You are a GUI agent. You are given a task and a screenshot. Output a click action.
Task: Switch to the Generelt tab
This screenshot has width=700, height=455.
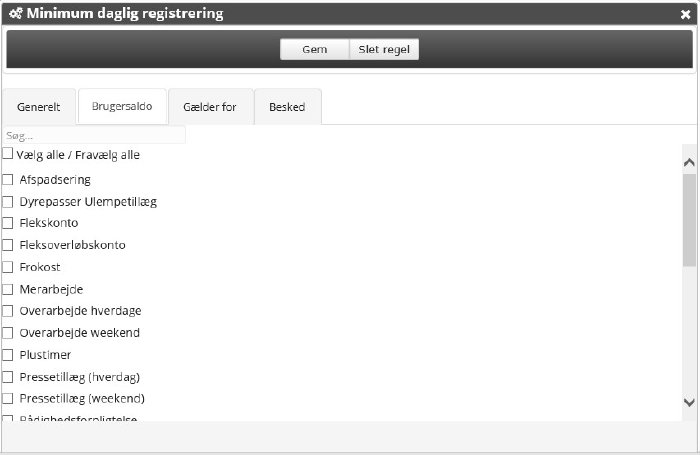(39, 107)
